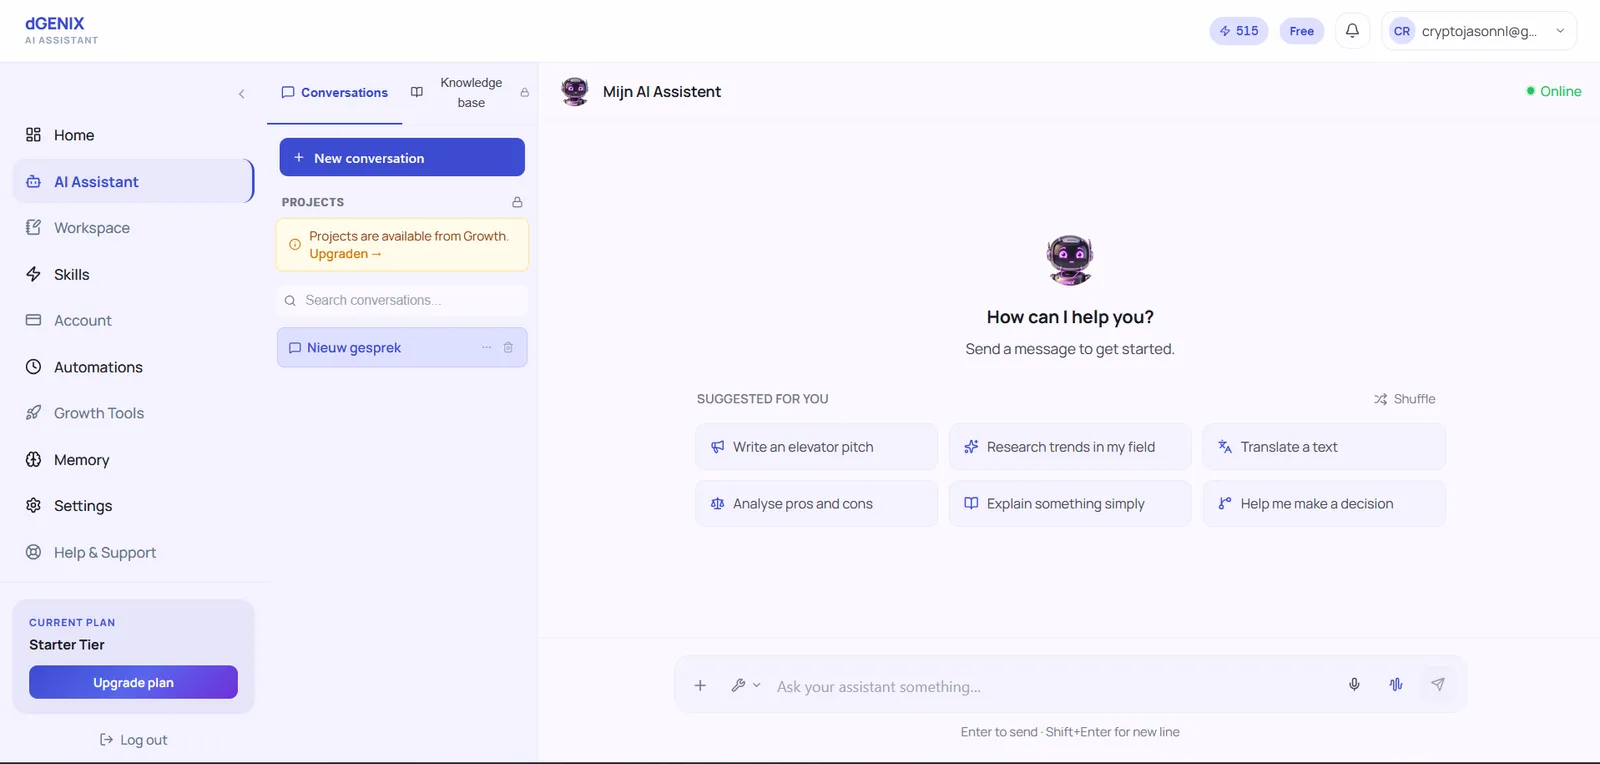Start voice mode with waveform icon
Viewport: 1600px width, 764px height.
(x=1396, y=685)
